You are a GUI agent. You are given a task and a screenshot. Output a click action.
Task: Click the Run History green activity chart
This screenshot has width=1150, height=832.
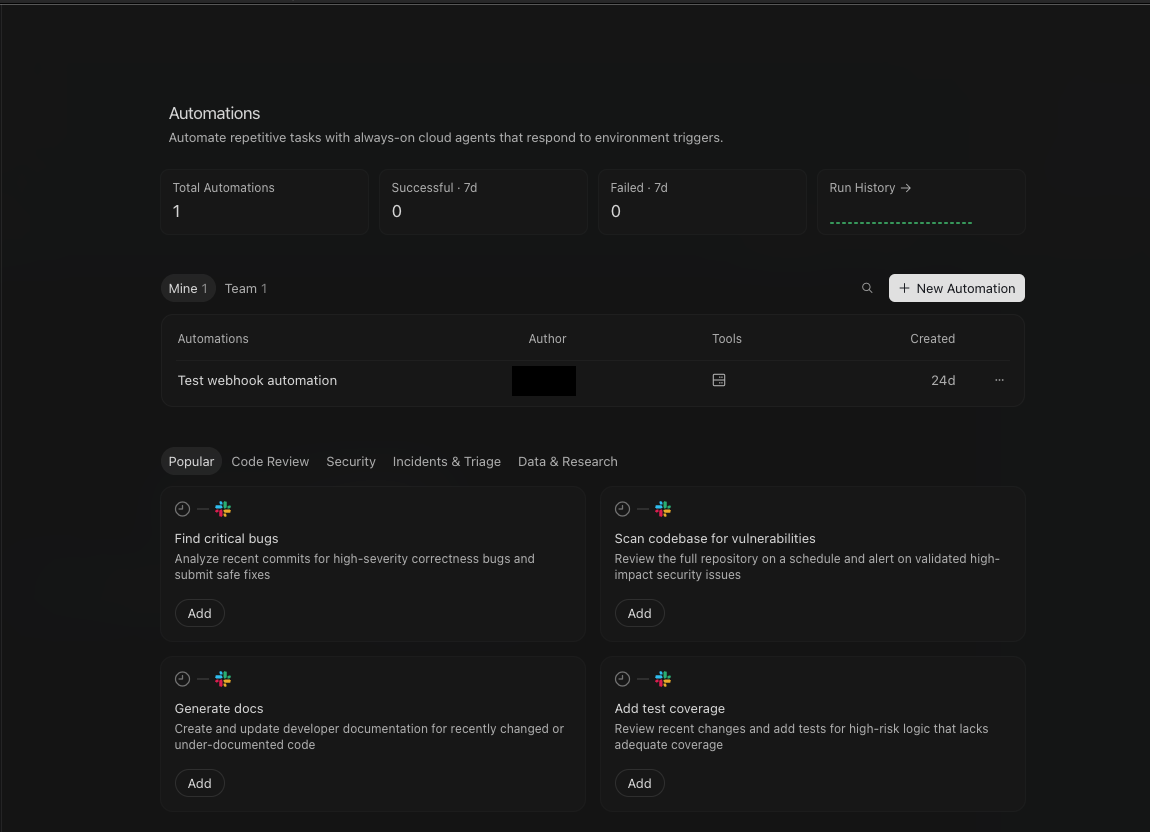[901, 222]
